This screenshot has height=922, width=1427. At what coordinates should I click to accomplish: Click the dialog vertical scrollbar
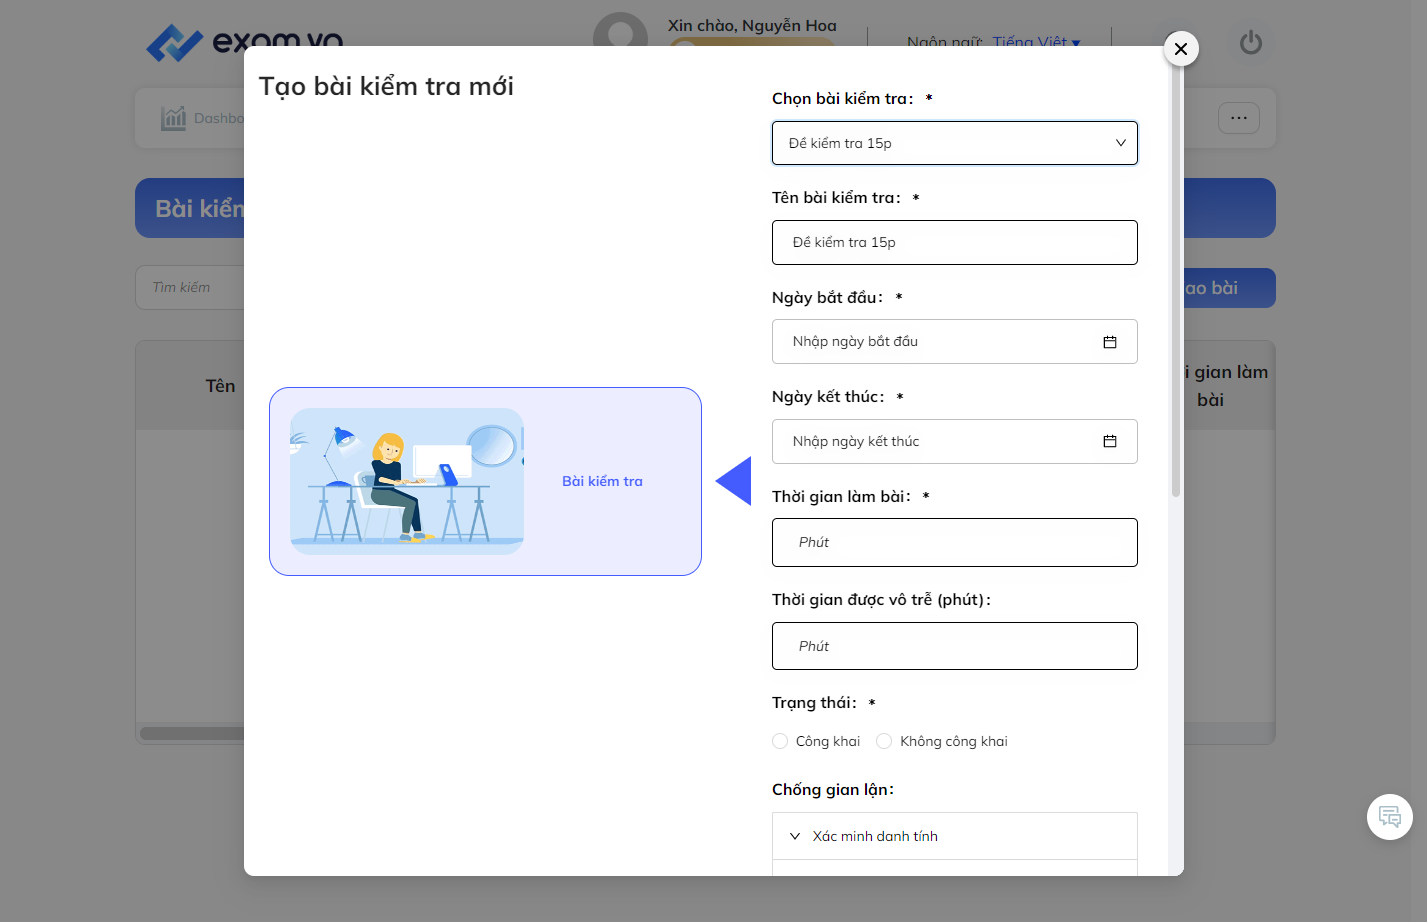click(1176, 280)
